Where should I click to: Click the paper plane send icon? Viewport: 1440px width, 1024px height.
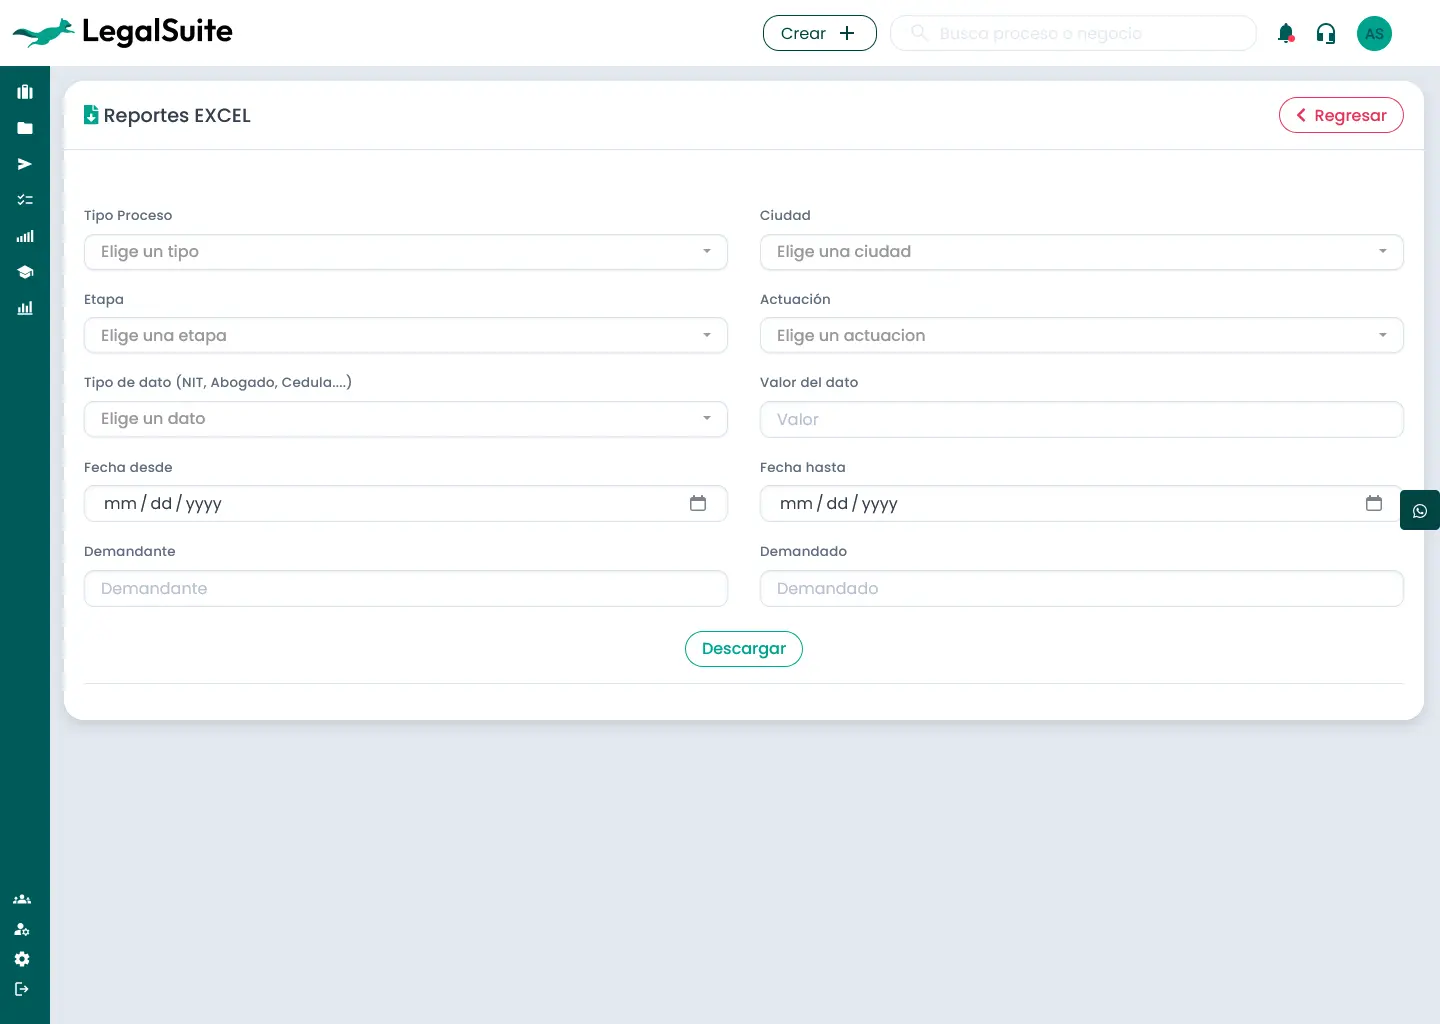click(x=25, y=164)
